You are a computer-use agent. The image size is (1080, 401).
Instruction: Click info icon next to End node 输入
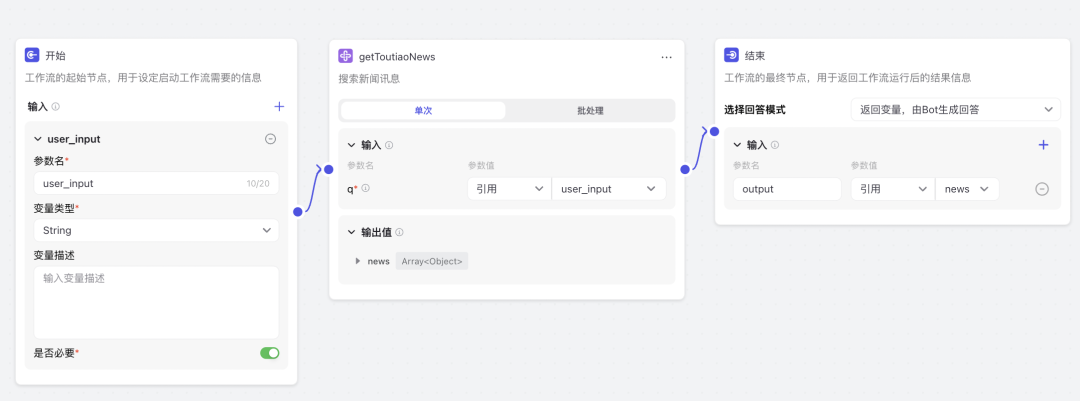(x=775, y=145)
